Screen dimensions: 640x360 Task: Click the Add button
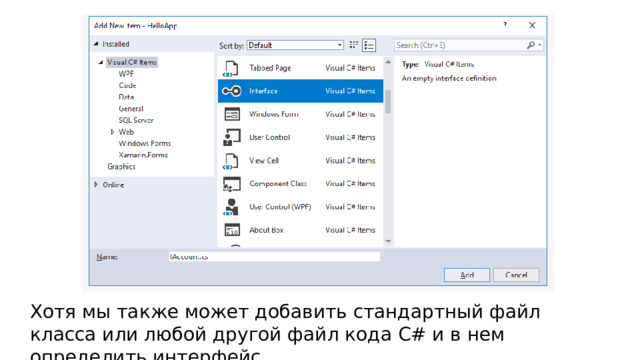467,275
